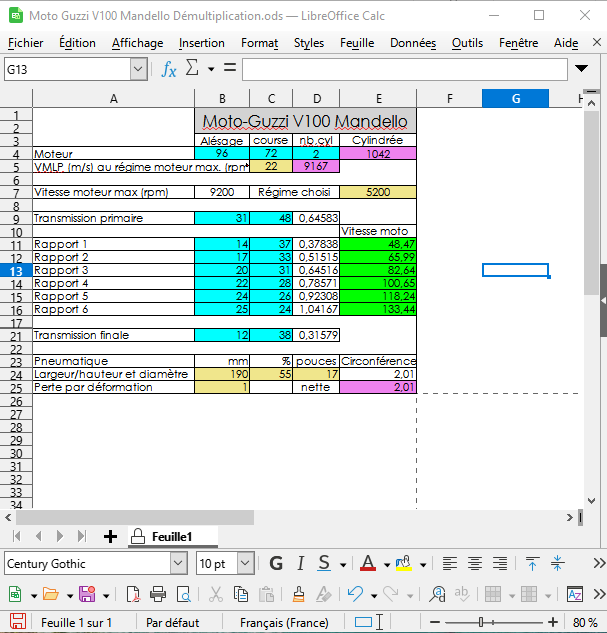Select the Régime choisi value 5200 cell
607x633 pixels.
[378, 192]
